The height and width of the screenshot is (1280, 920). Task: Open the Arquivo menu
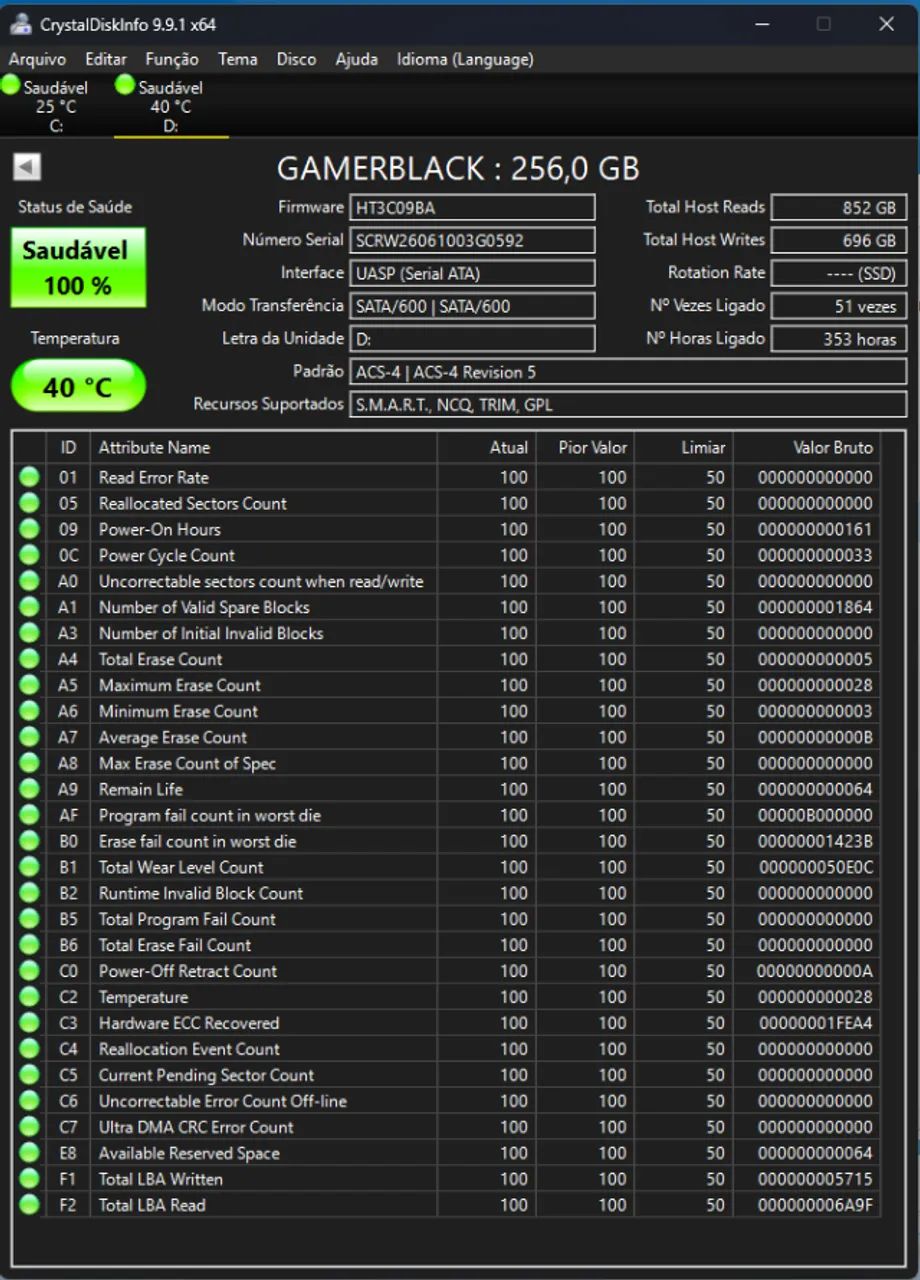37,59
